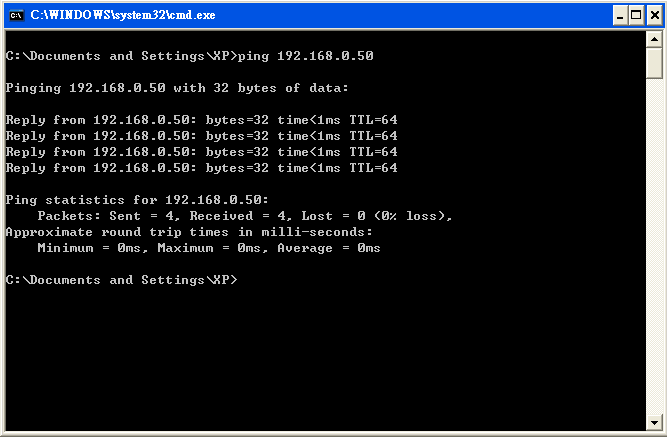This screenshot has width=667, height=437.
Task: Open the cmd.exe system menu icon
Action: click(15, 15)
